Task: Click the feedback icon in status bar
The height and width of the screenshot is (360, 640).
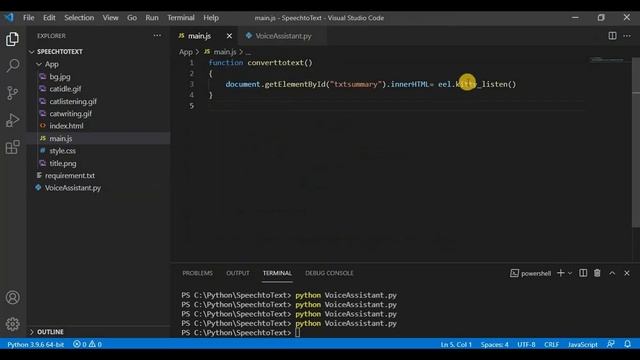Action: tap(611, 344)
